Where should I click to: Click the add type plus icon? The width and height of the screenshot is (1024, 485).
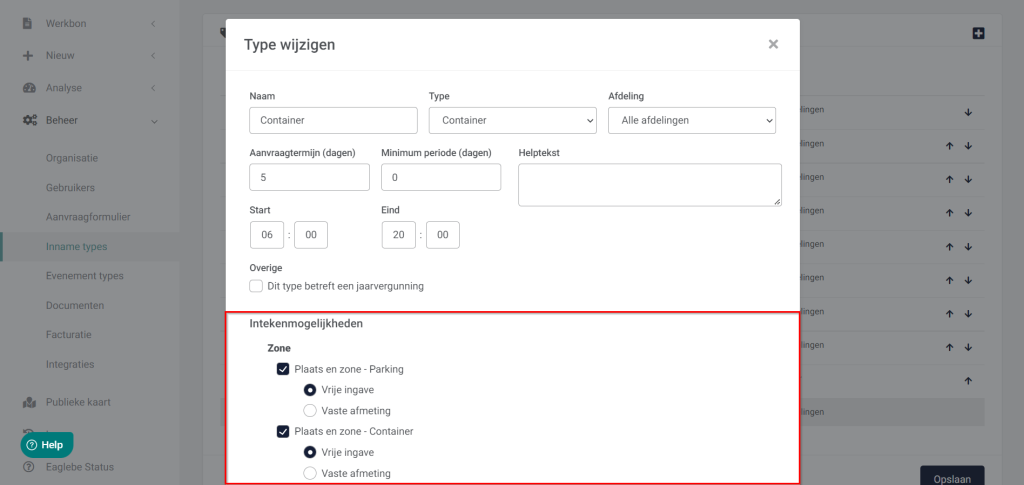point(978,33)
